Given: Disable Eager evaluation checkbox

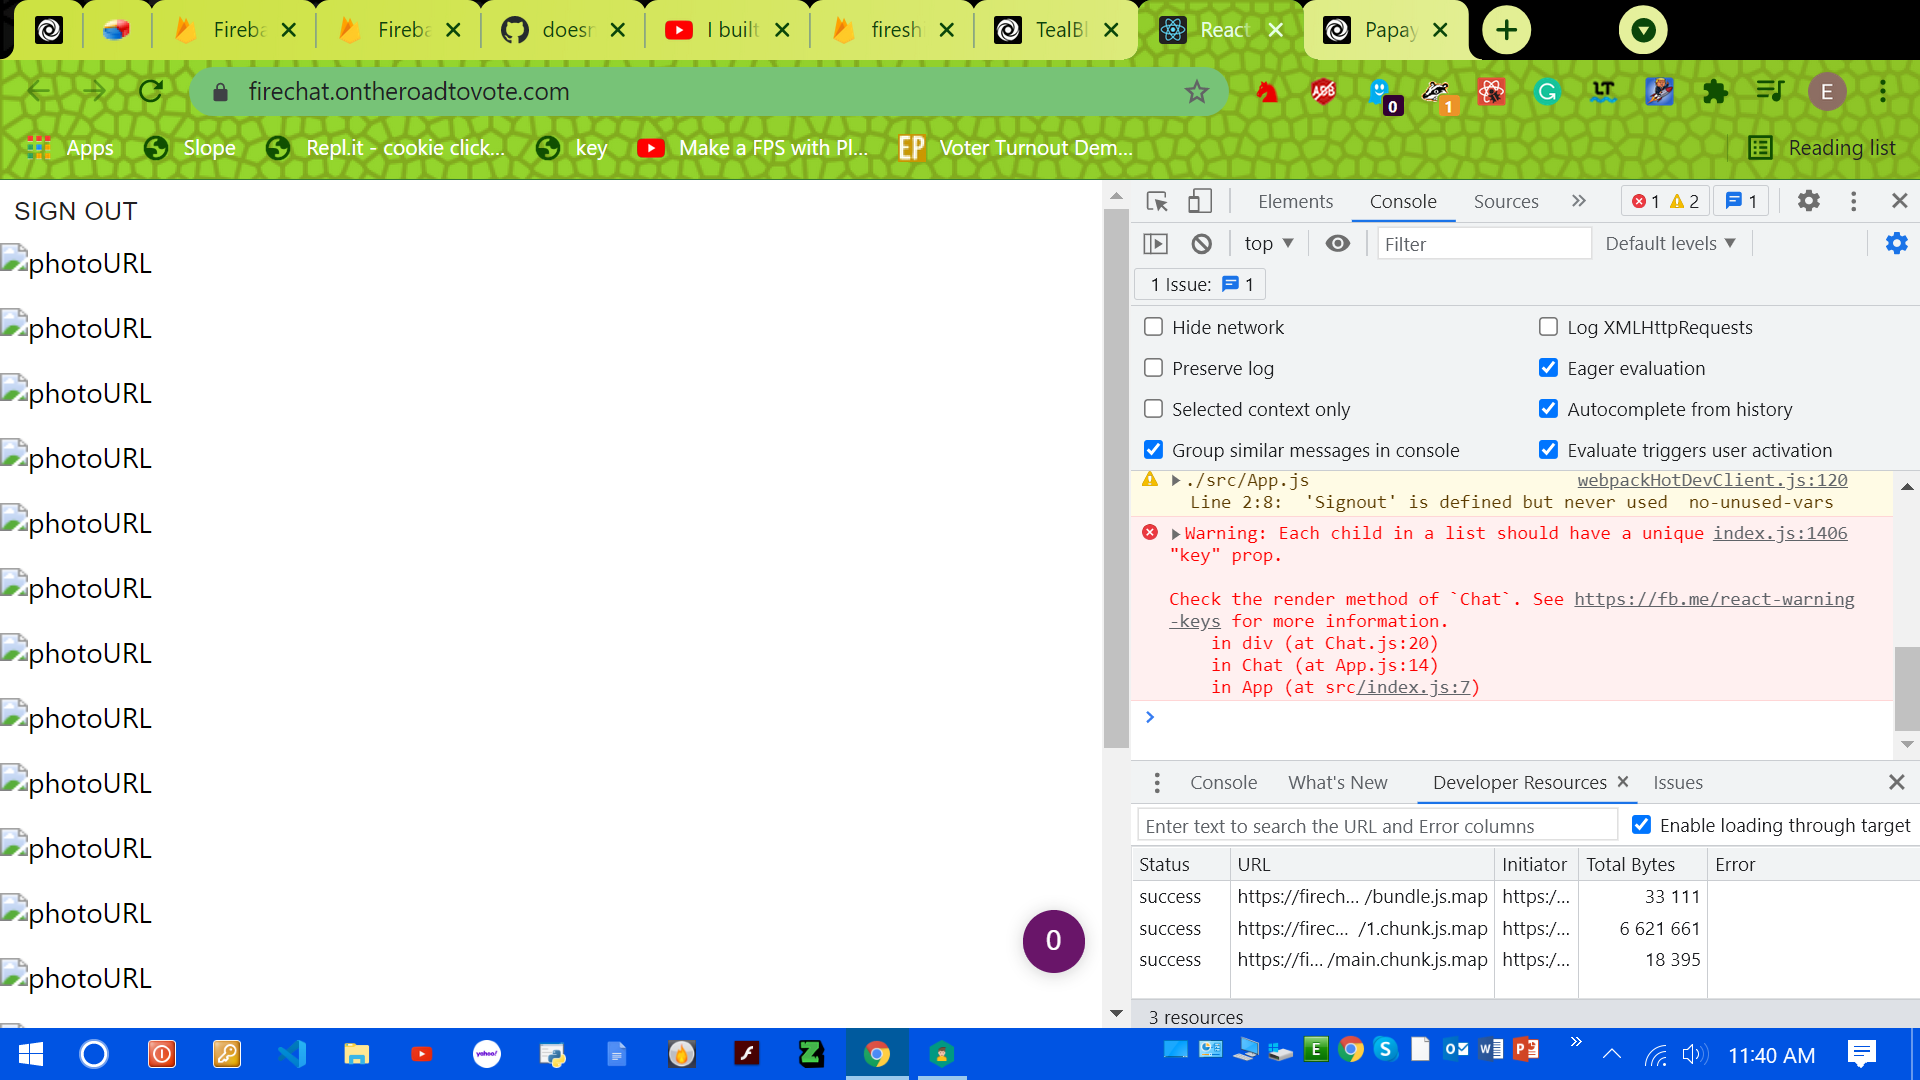Looking at the screenshot, I should [1548, 368].
